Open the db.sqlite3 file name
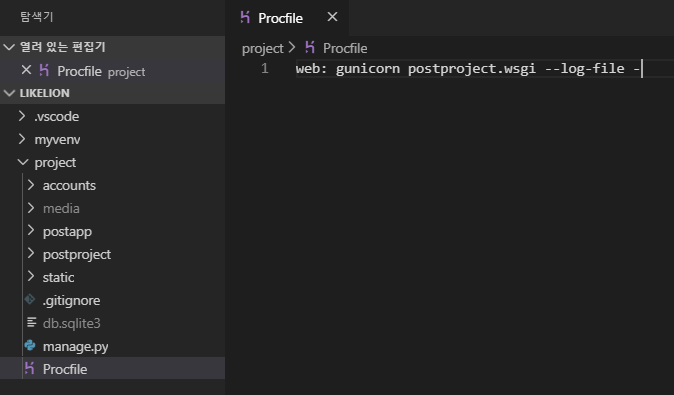The image size is (674, 395). [x=71, y=323]
